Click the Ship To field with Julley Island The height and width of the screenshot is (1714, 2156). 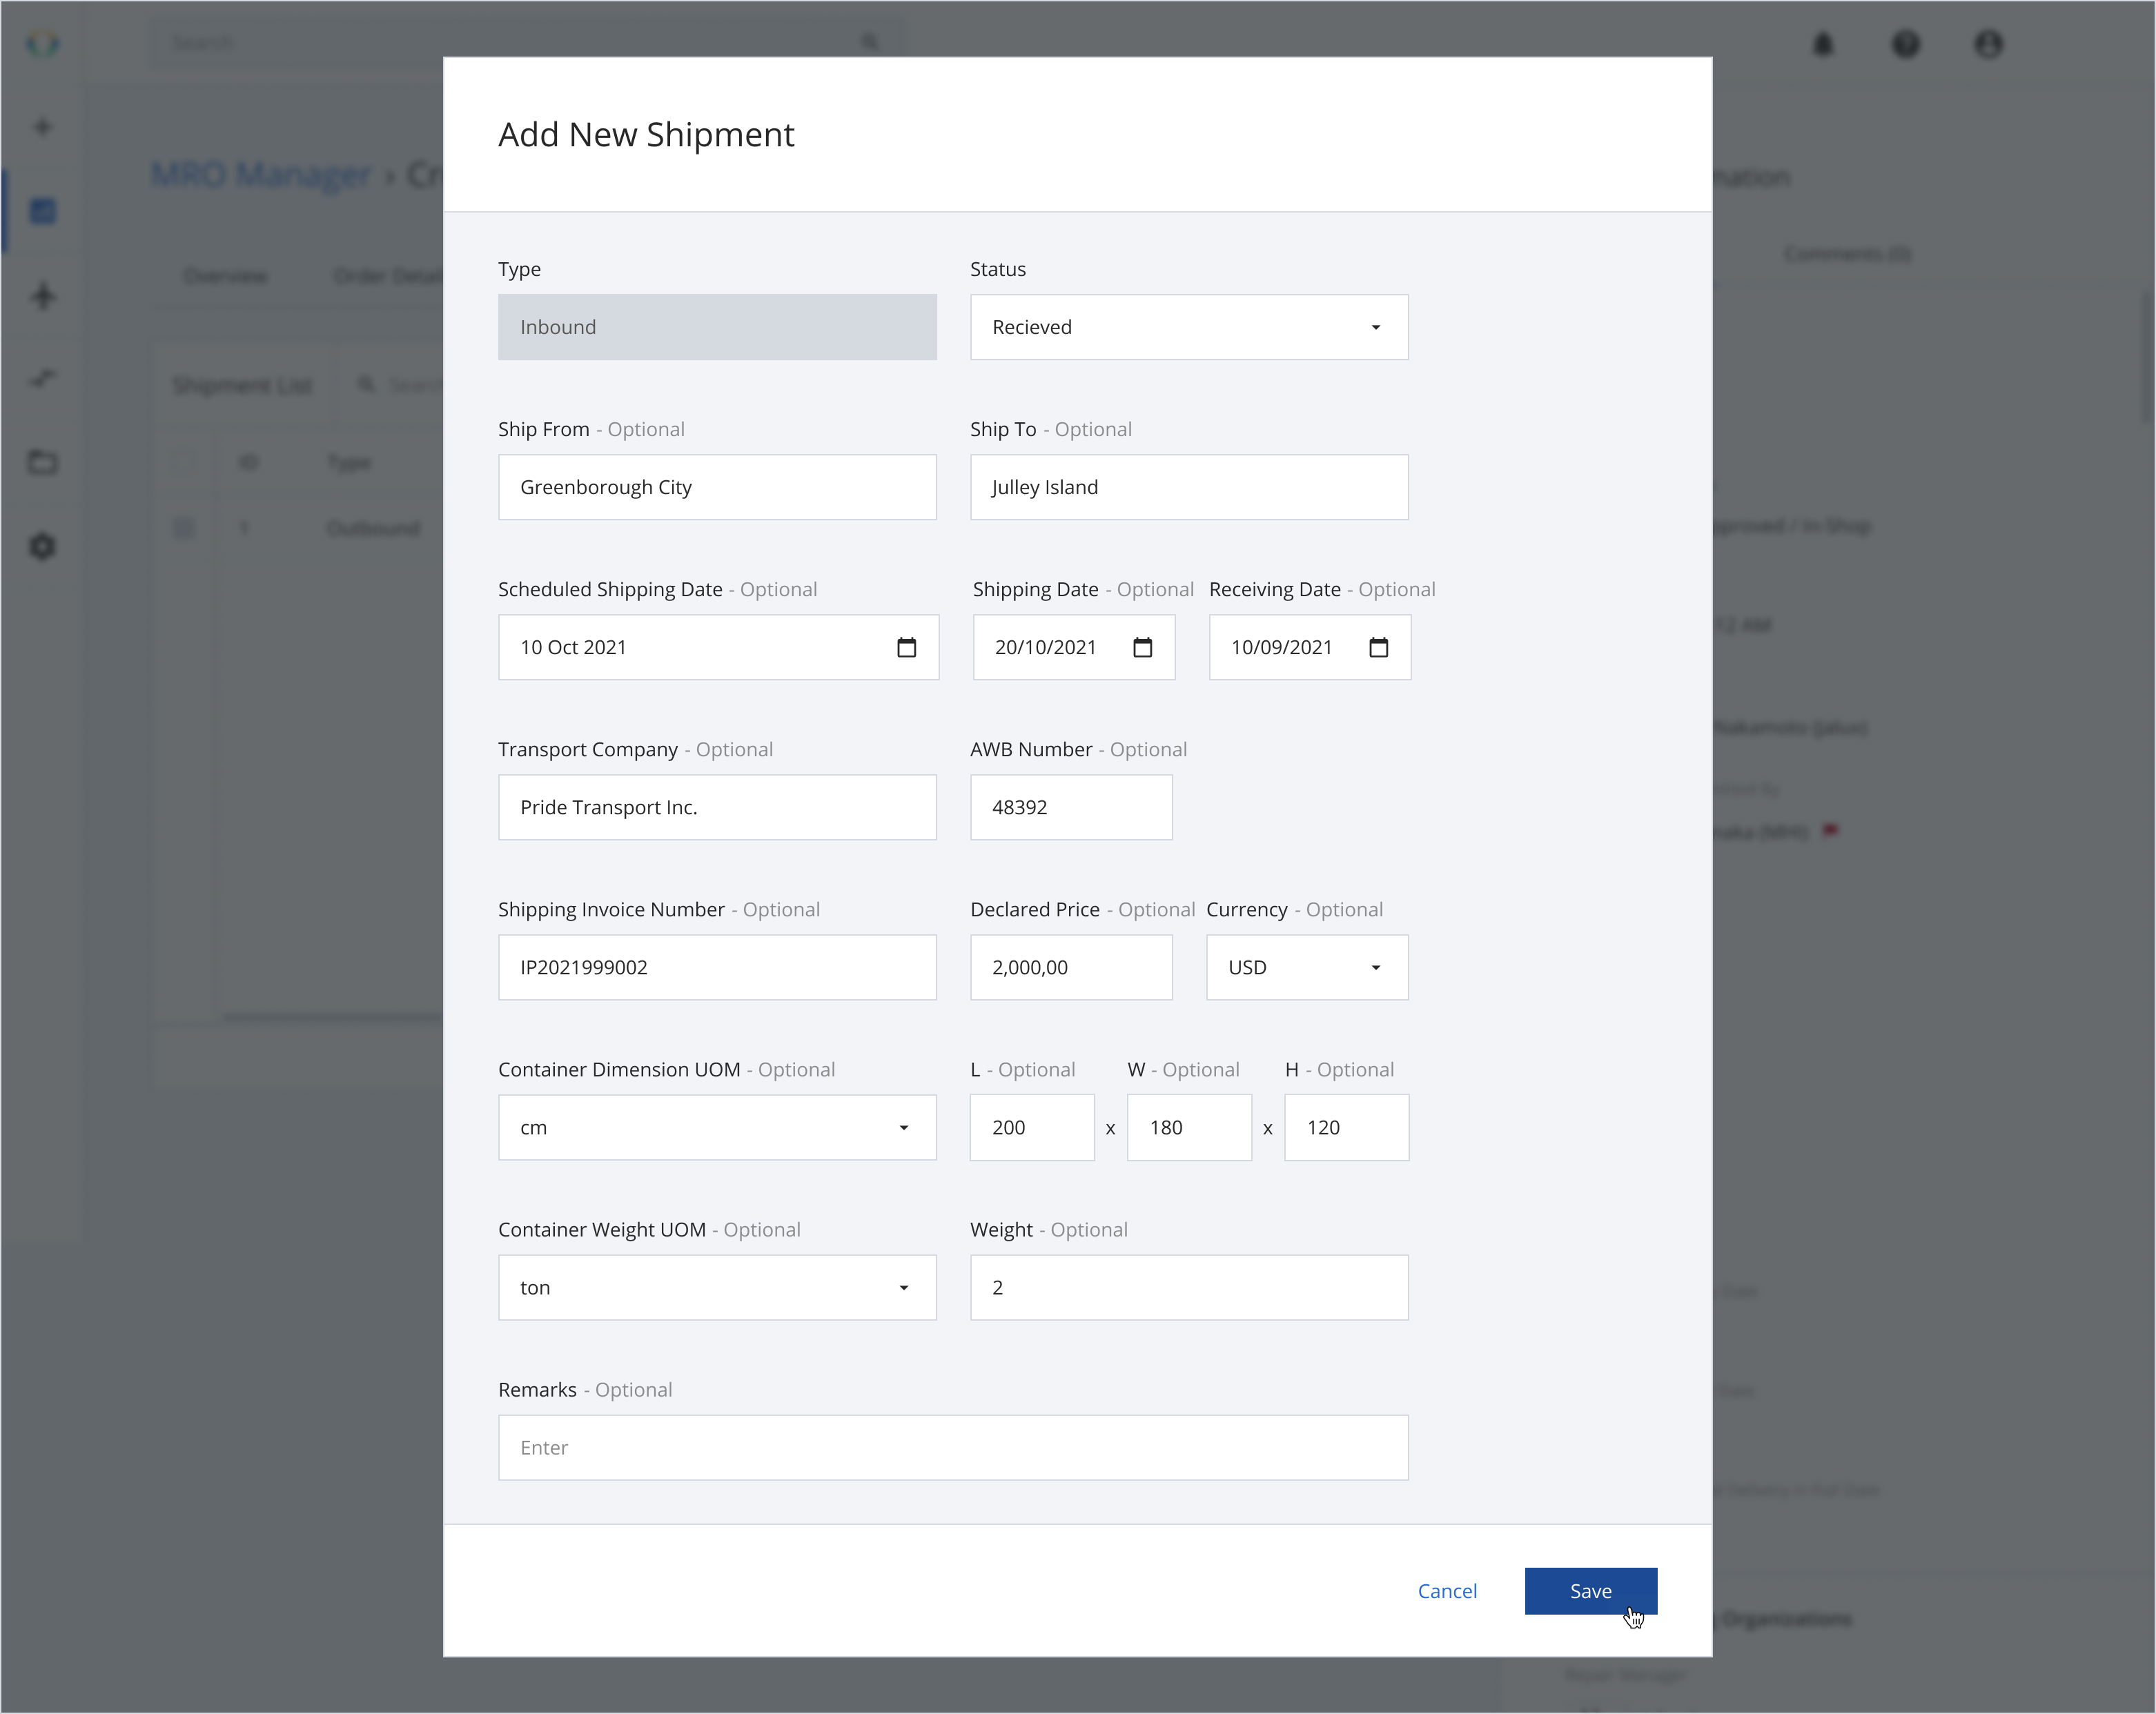click(1189, 487)
